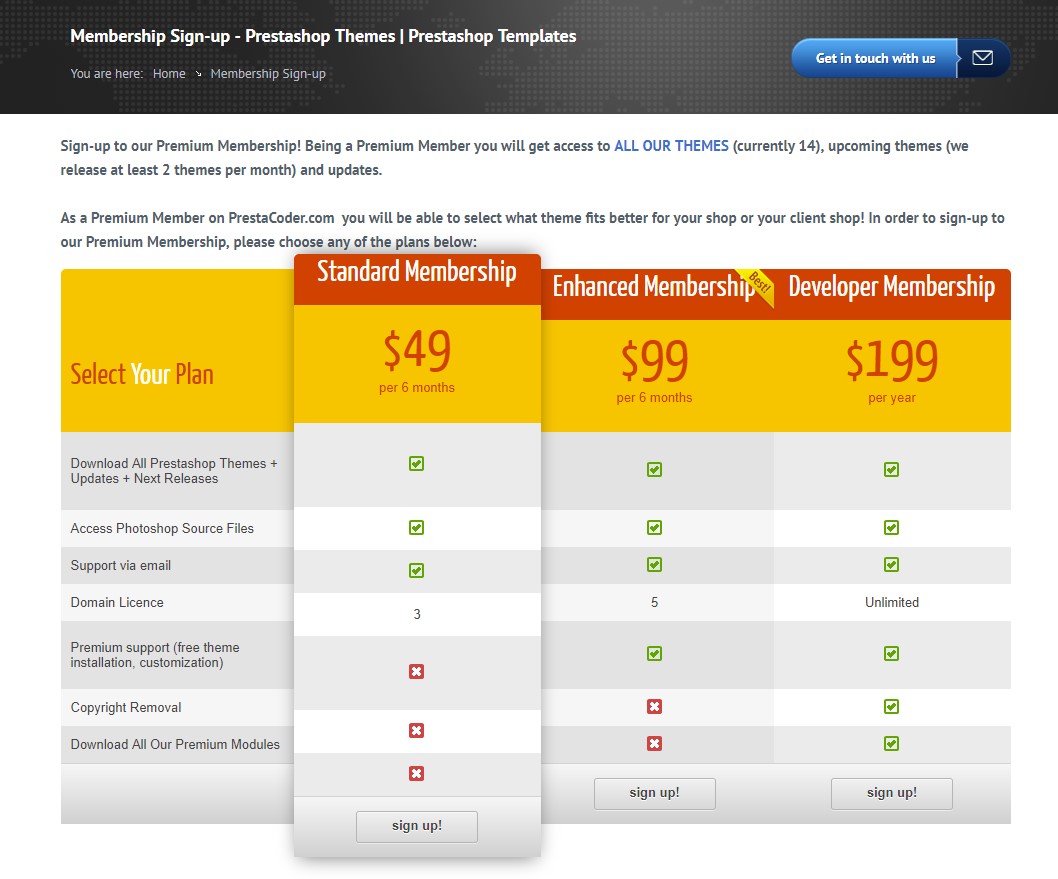Image resolution: width=1058 pixels, height=879 pixels.
Task: Click Enhanced plan's check for Access Photoshop Source Files
Action: click(655, 528)
